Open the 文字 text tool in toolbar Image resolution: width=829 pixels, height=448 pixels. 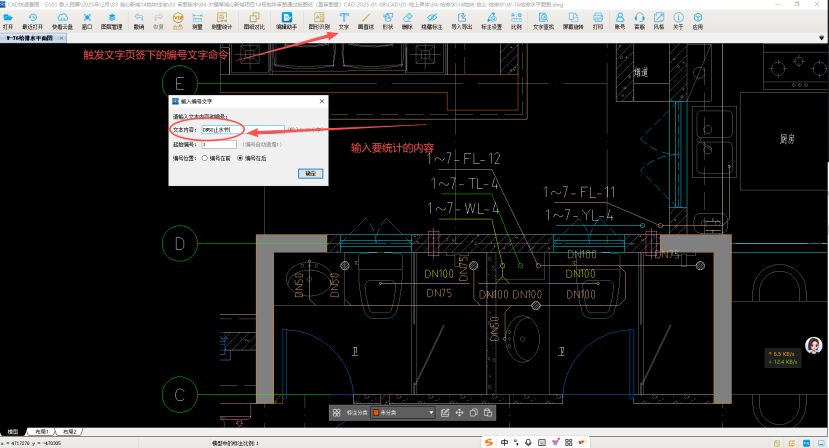[x=344, y=21]
